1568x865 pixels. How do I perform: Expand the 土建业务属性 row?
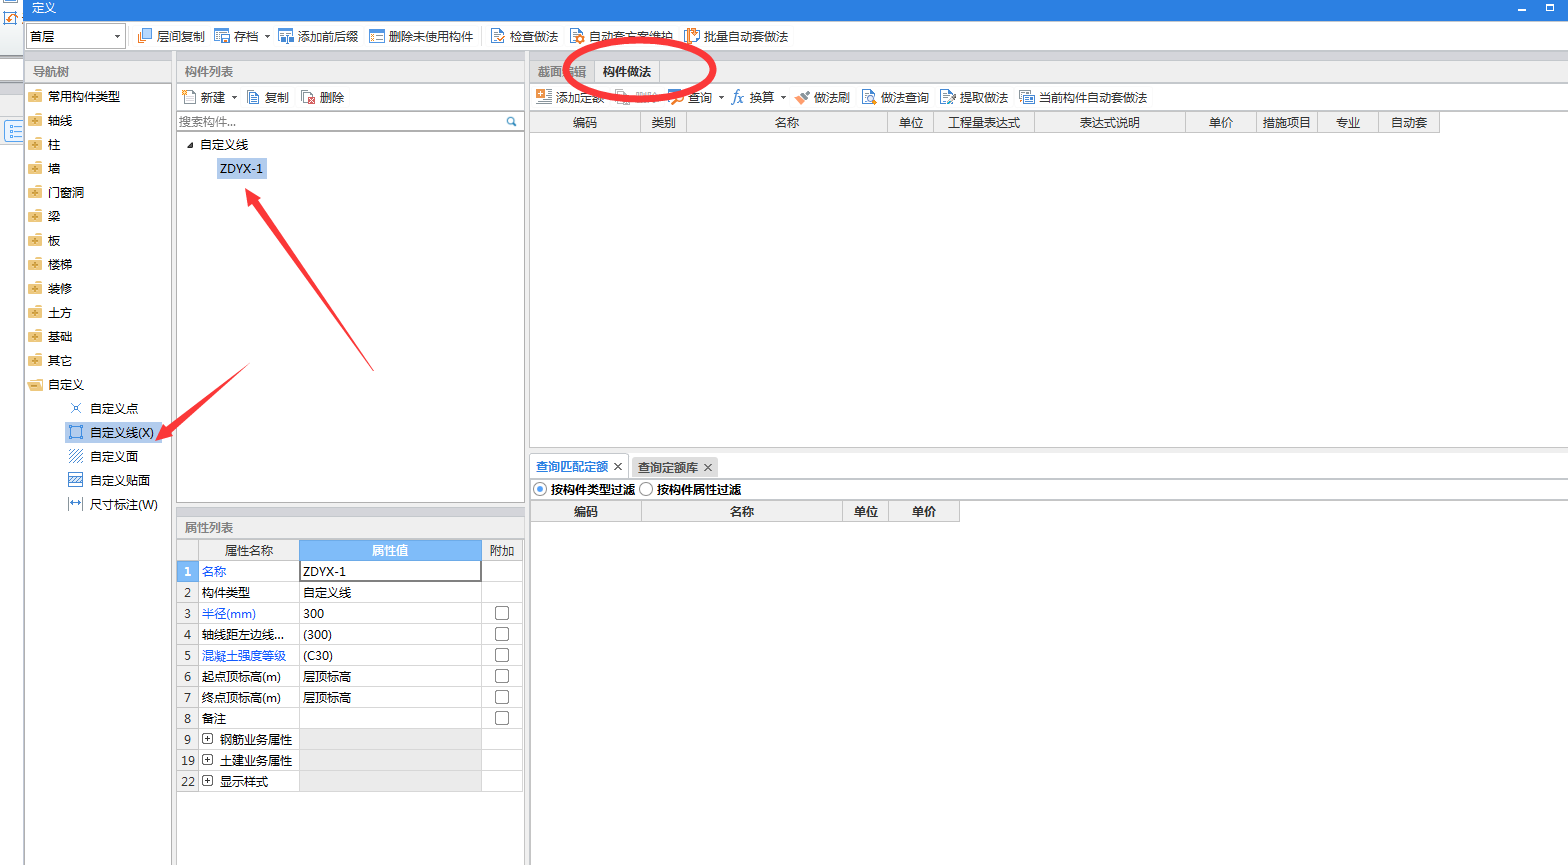coord(207,760)
